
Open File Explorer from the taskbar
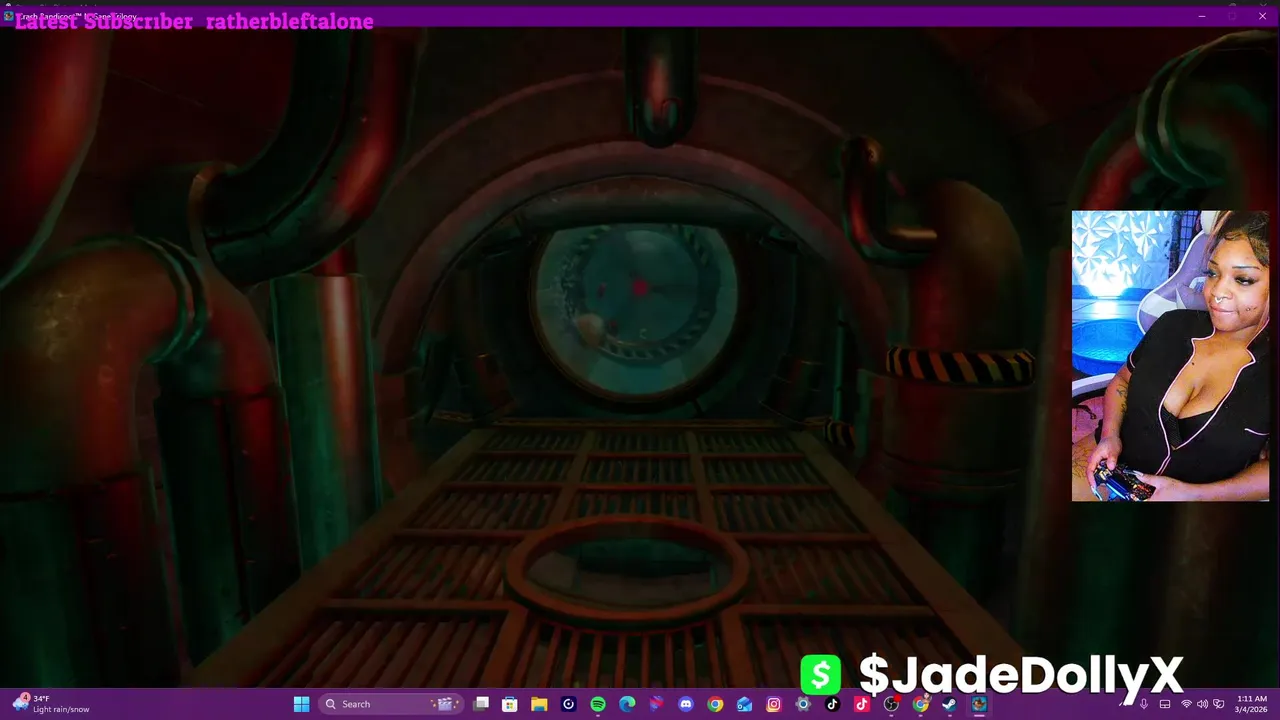point(539,704)
